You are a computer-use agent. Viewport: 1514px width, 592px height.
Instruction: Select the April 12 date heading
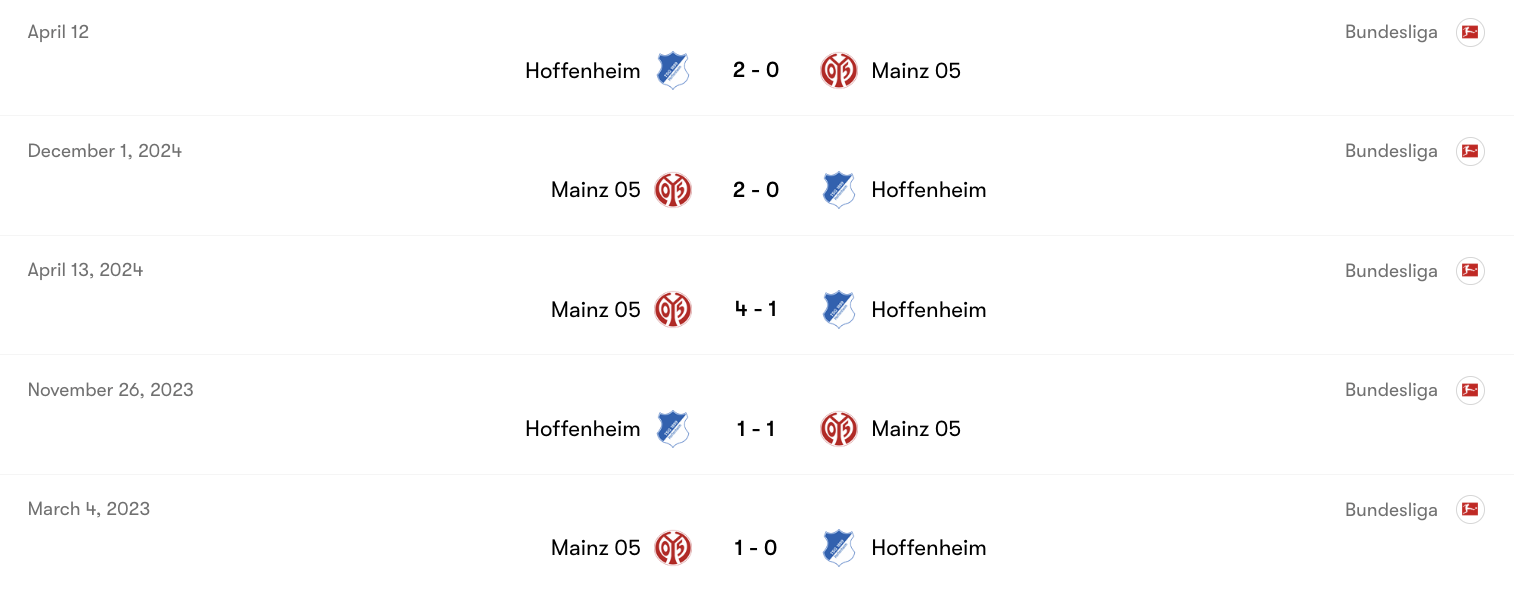(58, 31)
